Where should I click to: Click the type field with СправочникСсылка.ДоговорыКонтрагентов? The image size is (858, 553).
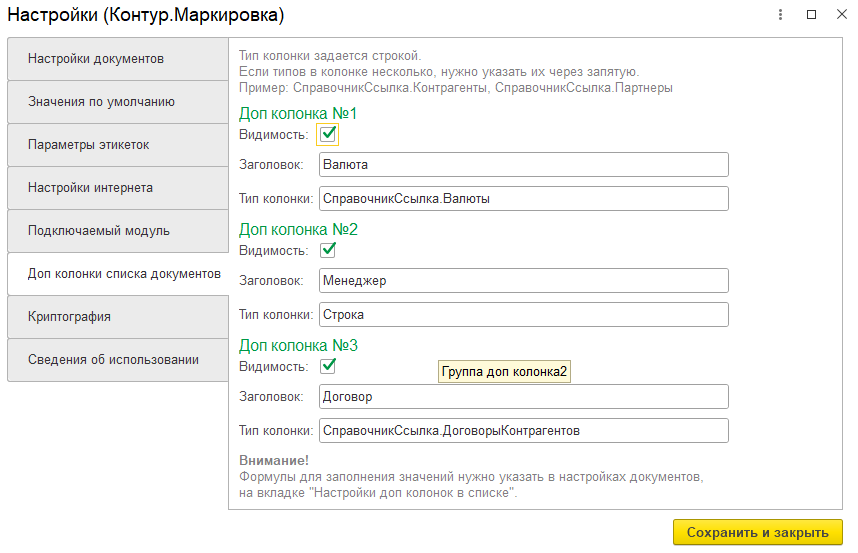tap(524, 430)
